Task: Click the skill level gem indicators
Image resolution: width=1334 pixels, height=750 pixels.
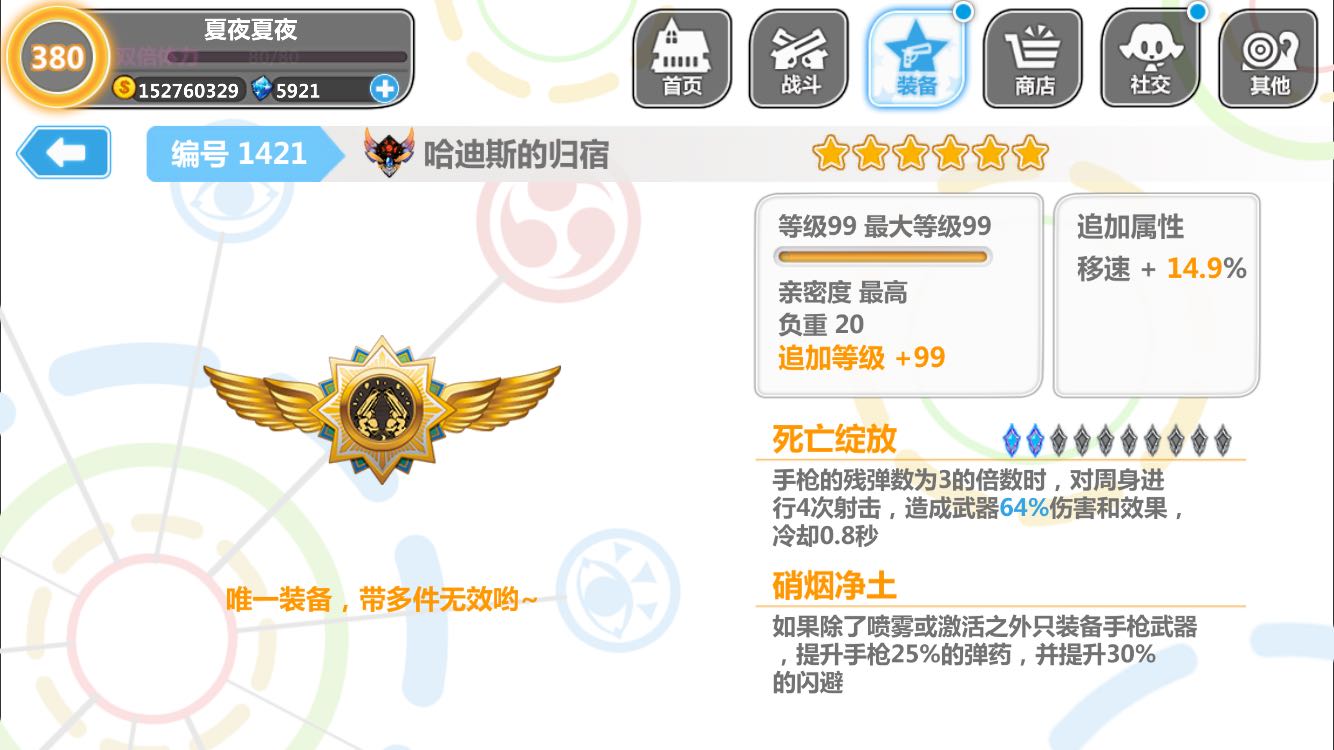Action: 1117,439
